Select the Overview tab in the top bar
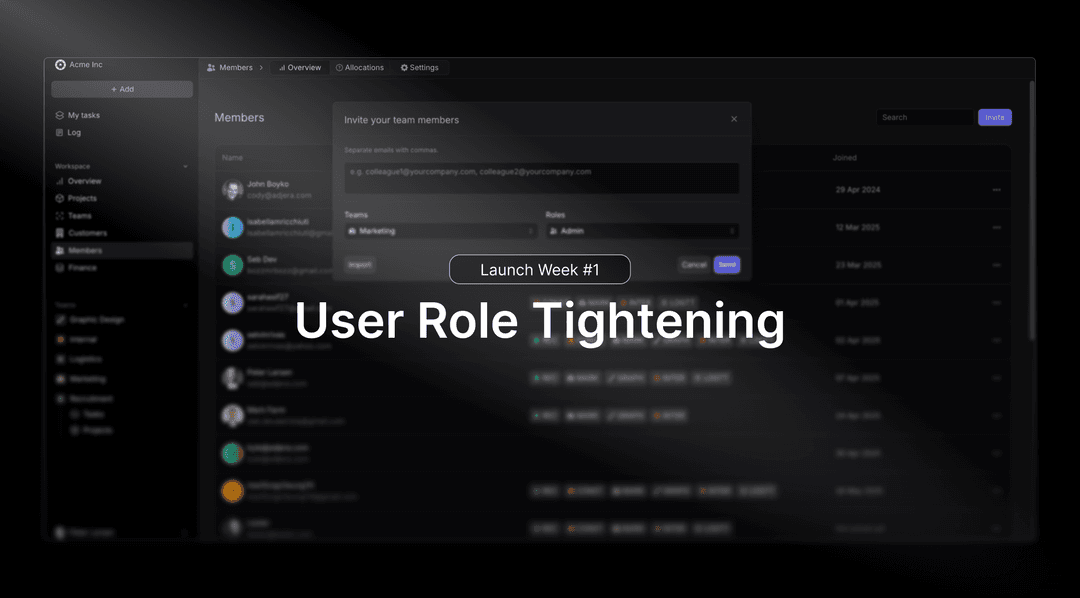1080x598 pixels. [300, 68]
